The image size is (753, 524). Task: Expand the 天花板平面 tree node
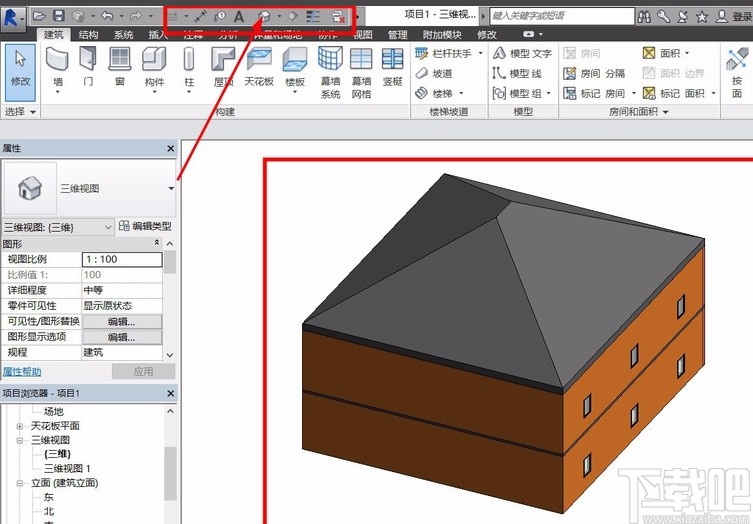[x=19, y=426]
